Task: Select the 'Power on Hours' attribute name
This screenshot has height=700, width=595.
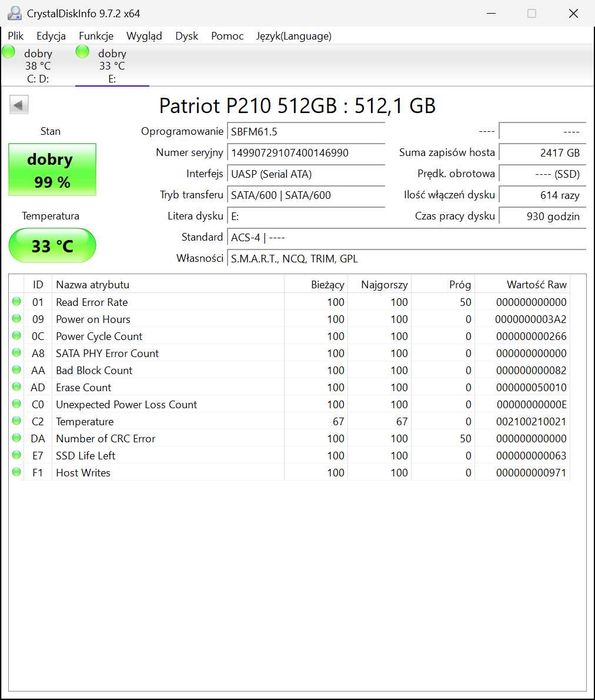Action: tap(93, 319)
